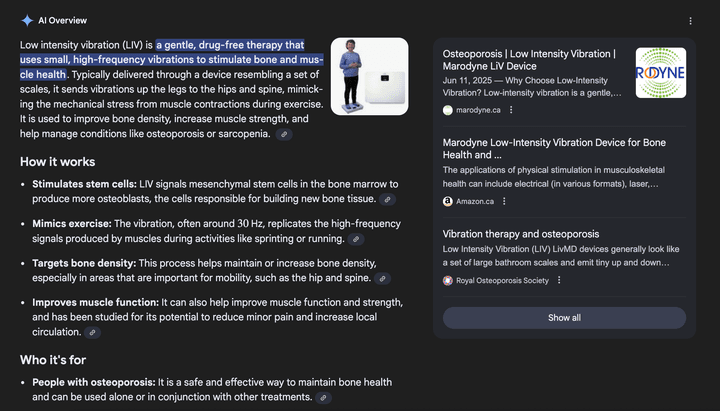This screenshot has height=411, width=720.
Task: Click the AI Overview sparkle icon
Action: (x=27, y=20)
